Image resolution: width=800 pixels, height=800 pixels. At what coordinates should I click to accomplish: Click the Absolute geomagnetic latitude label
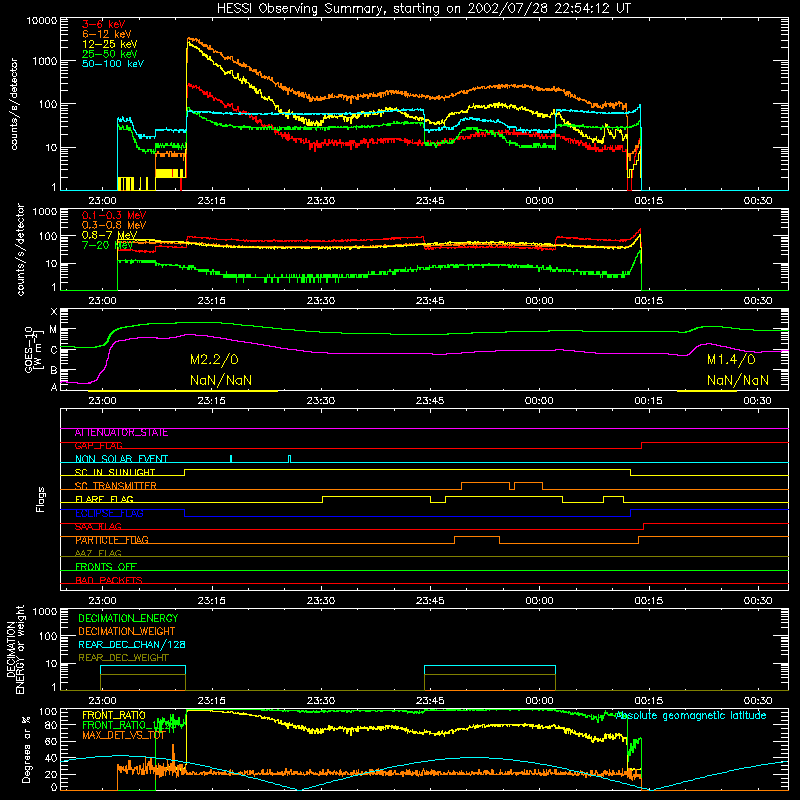coord(691,715)
